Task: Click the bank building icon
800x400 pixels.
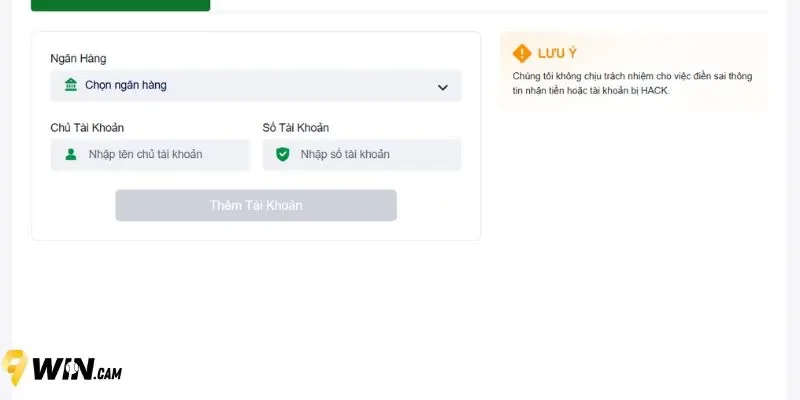Action: pyautogui.click(x=70, y=85)
